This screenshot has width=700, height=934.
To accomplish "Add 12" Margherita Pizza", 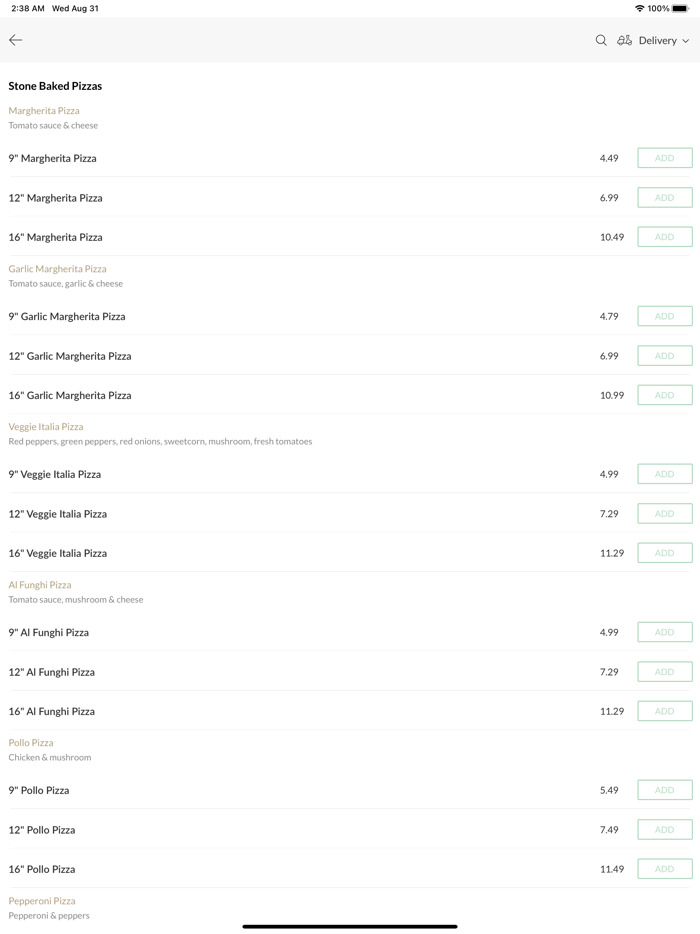I will (x=664, y=198).
